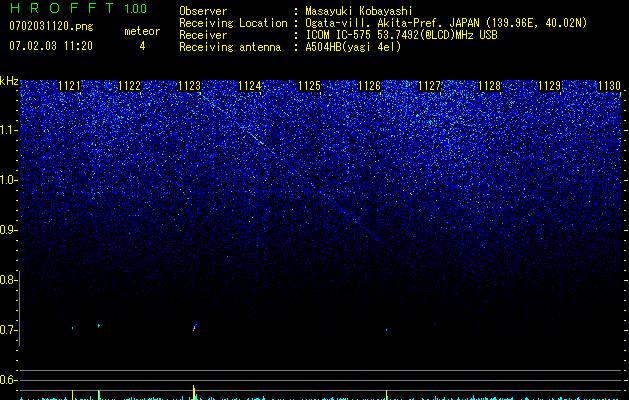This screenshot has width=629, height=400.
Task: Click observer name Masayuki Kobayashi
Action: pos(358,11)
